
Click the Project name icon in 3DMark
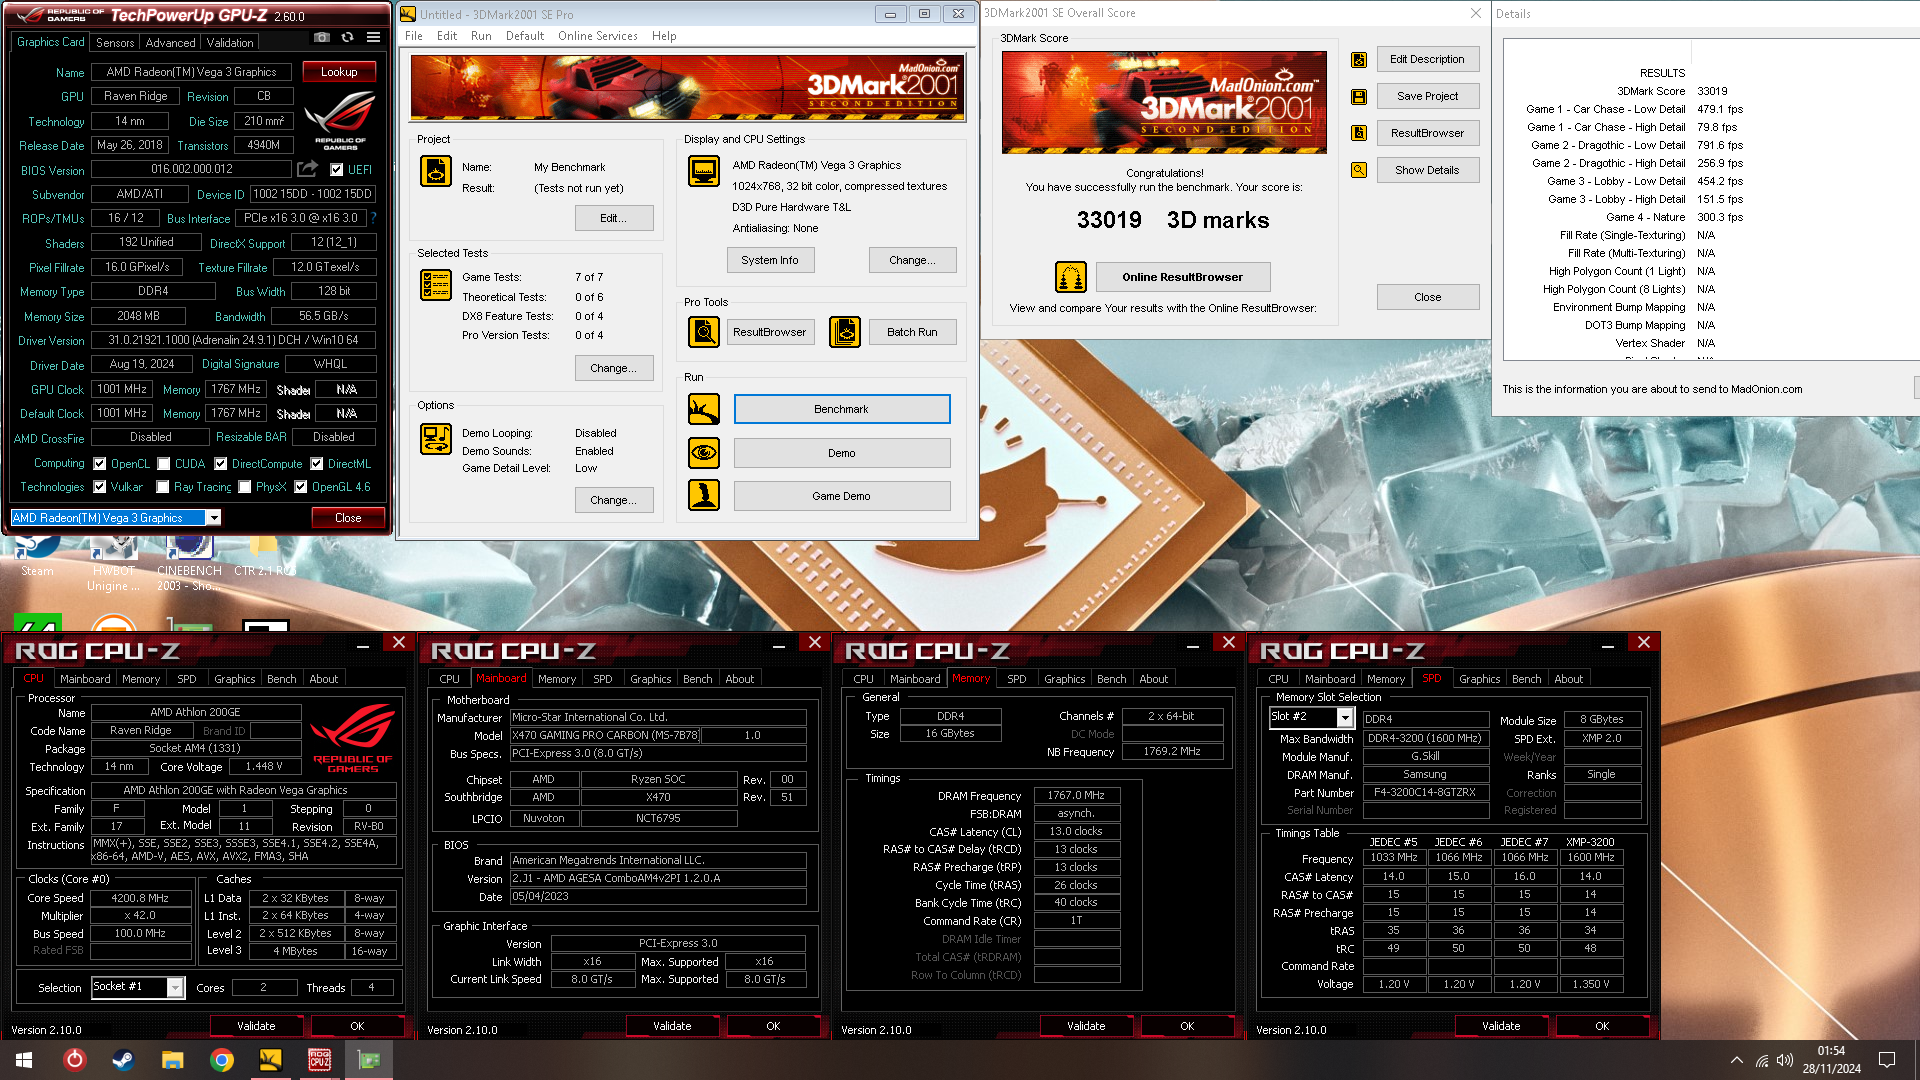436,171
